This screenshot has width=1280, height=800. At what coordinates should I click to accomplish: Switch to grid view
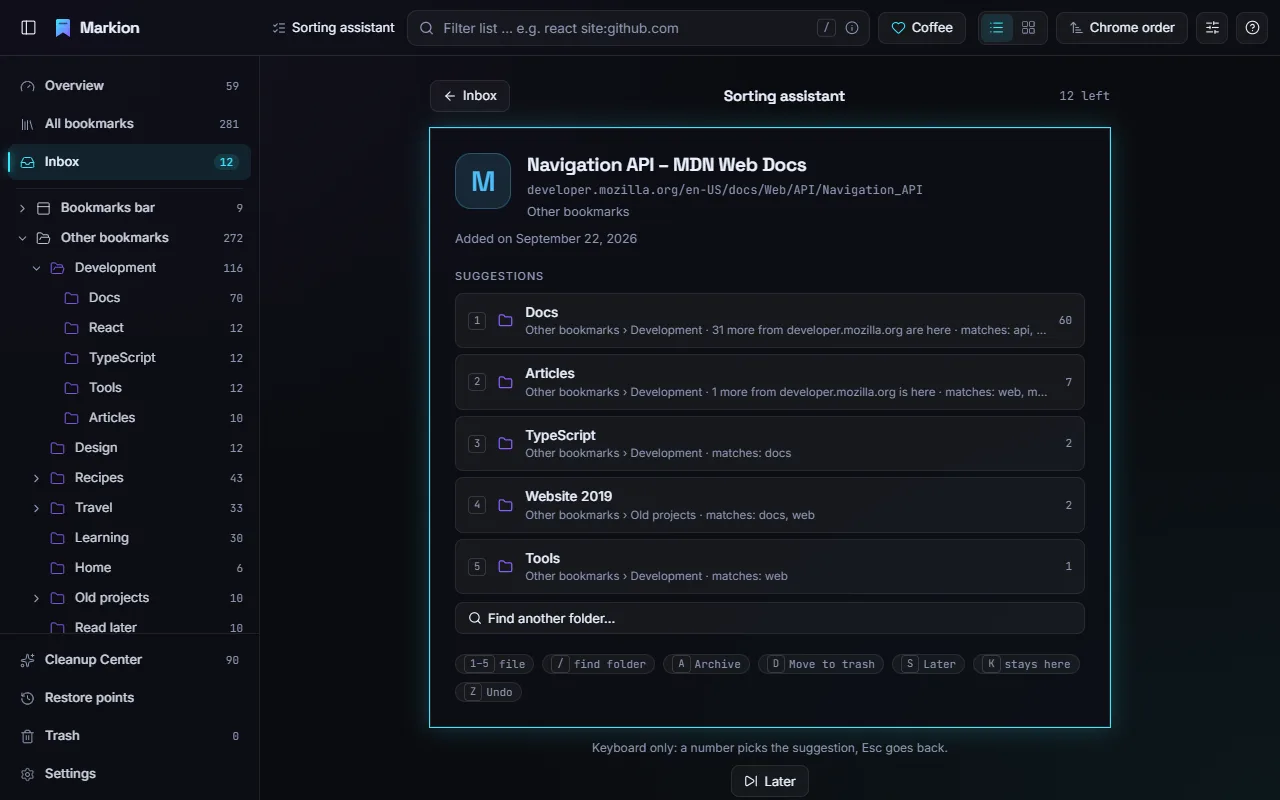[x=1028, y=28]
